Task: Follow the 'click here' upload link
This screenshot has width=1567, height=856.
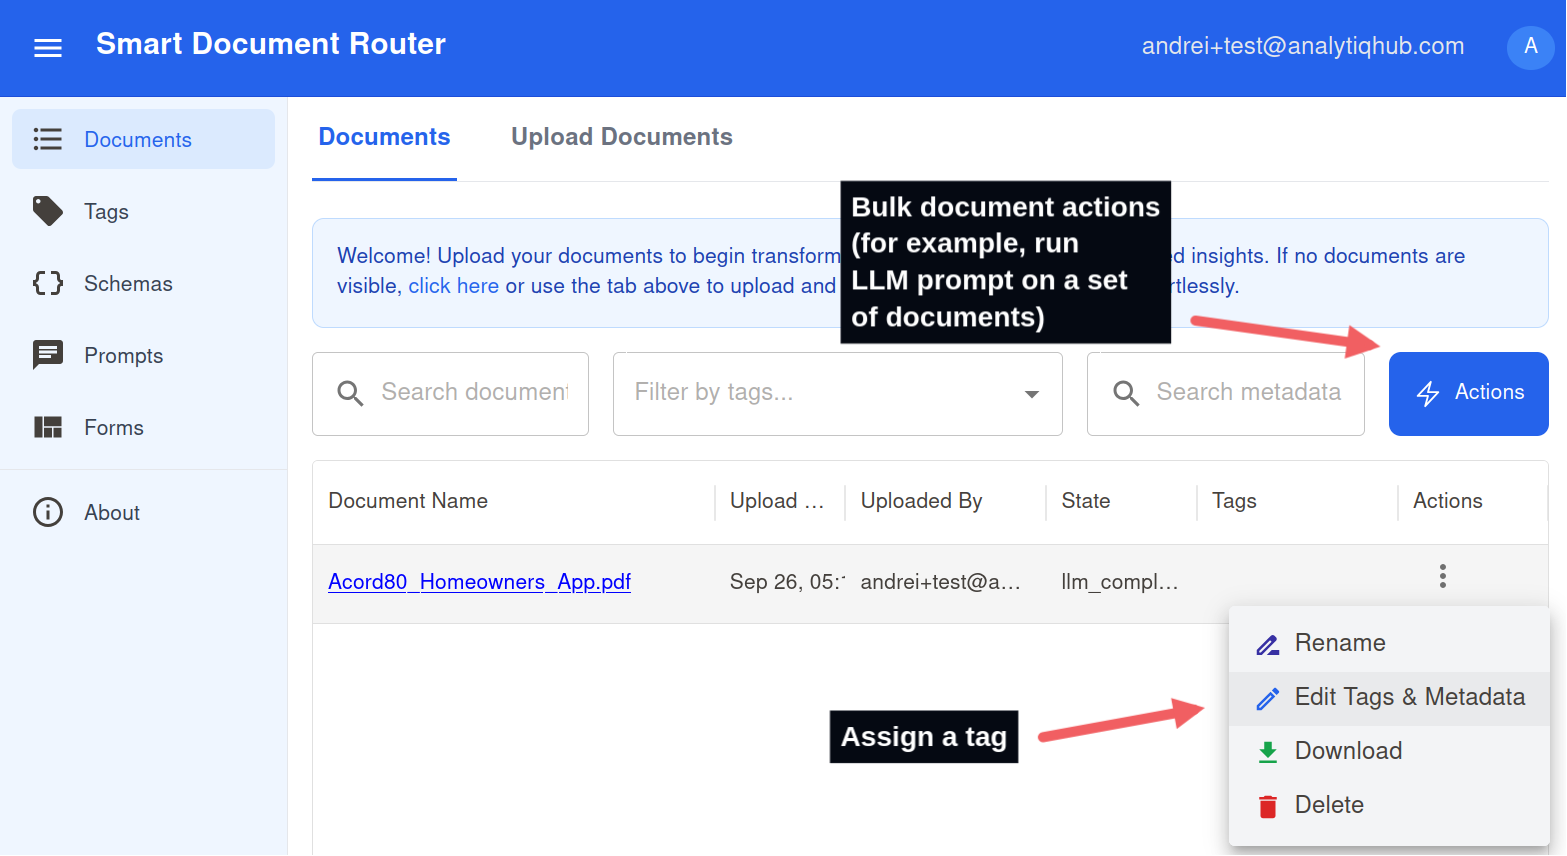Action: (453, 286)
